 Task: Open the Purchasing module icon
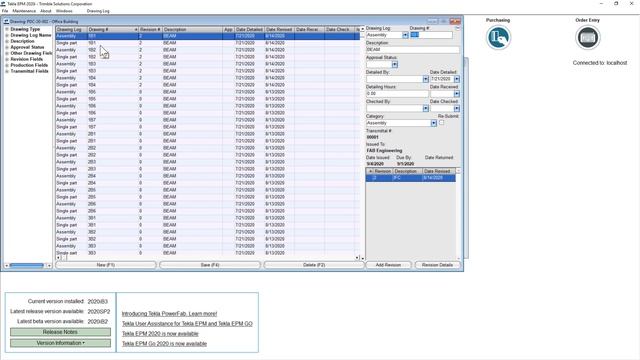click(498, 38)
